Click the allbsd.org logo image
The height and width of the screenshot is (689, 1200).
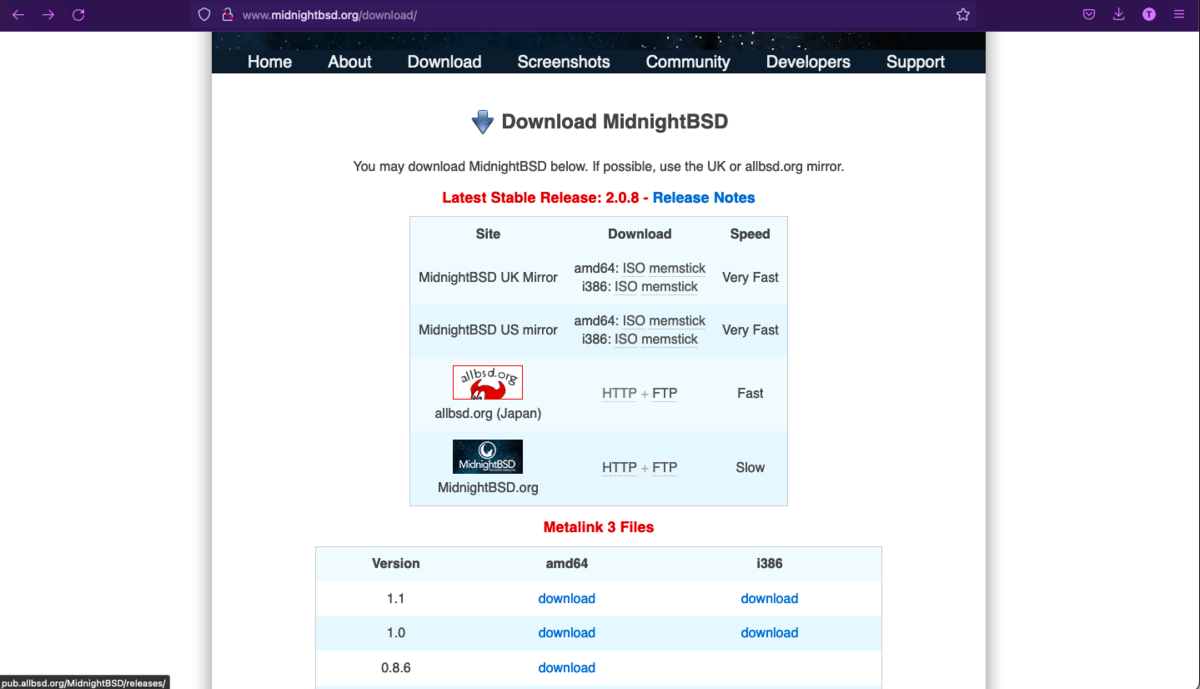coord(487,381)
